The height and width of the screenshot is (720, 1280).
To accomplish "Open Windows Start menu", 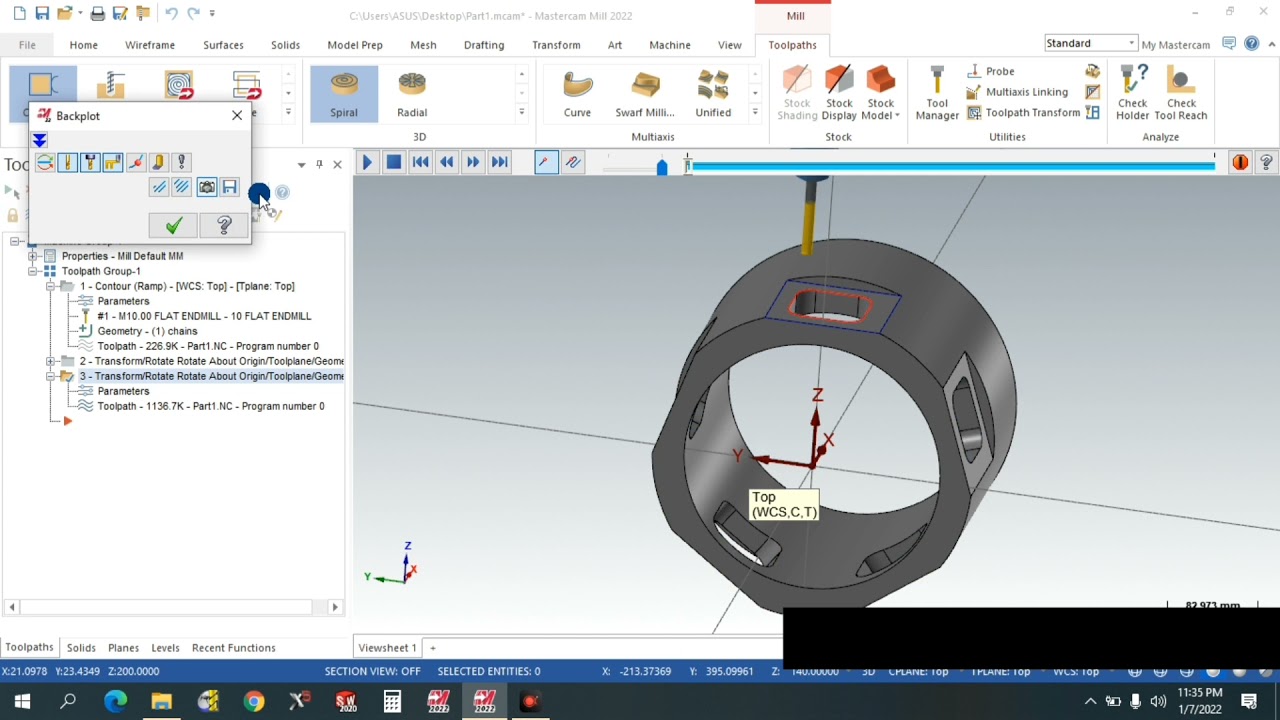I will pyautogui.click(x=22, y=702).
